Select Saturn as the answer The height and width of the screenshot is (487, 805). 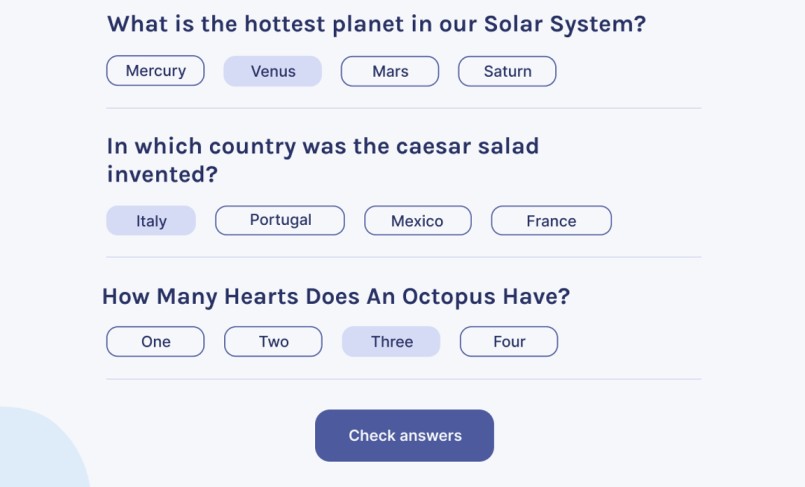pyautogui.click(x=507, y=71)
